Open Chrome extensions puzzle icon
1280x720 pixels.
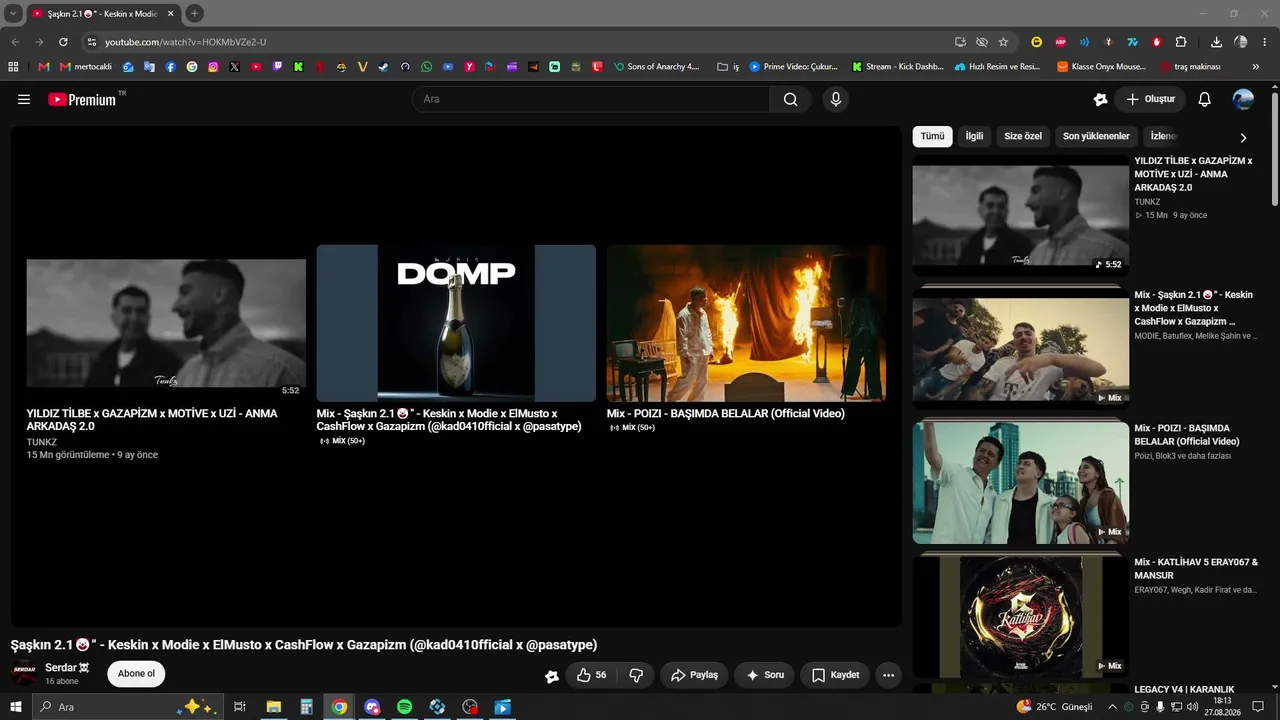[1181, 42]
